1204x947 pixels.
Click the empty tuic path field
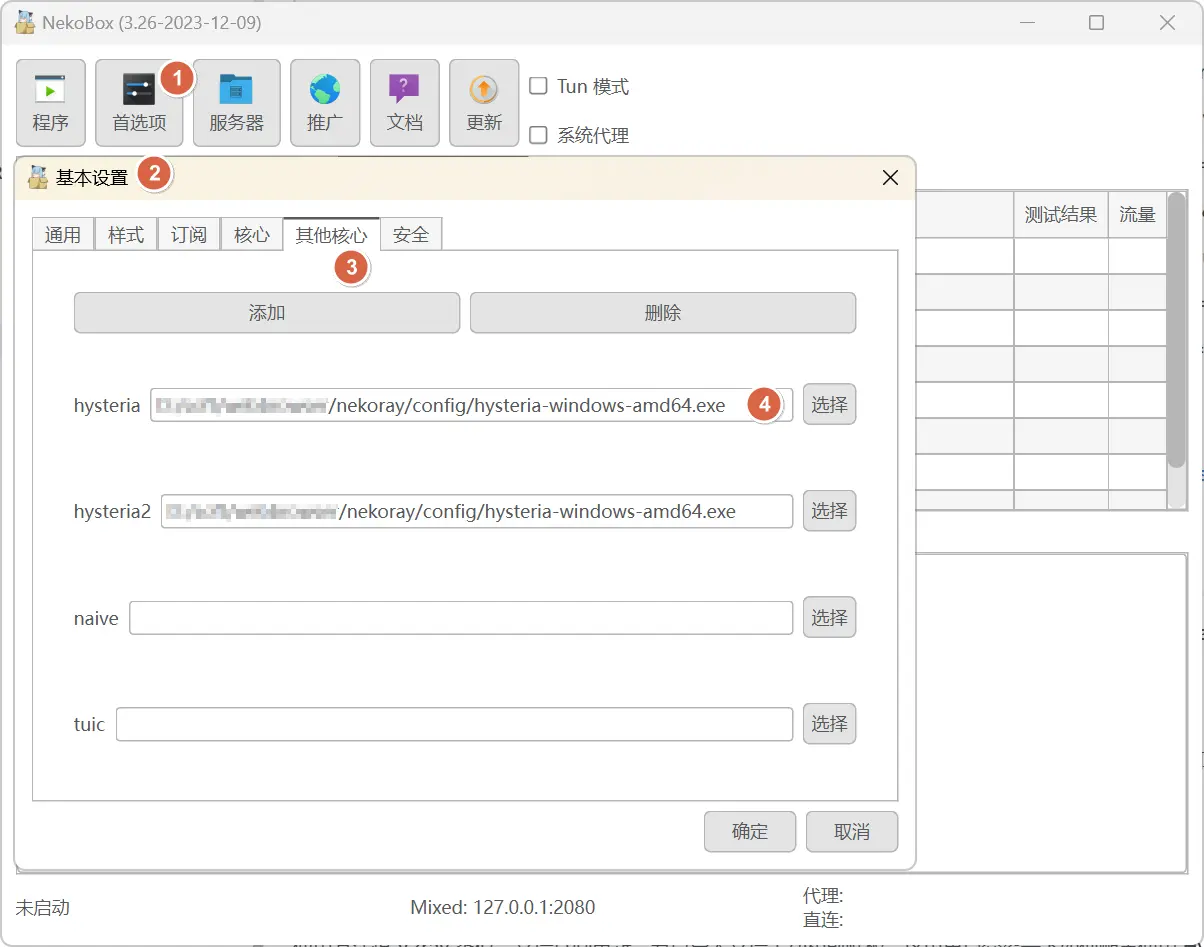[x=455, y=724]
